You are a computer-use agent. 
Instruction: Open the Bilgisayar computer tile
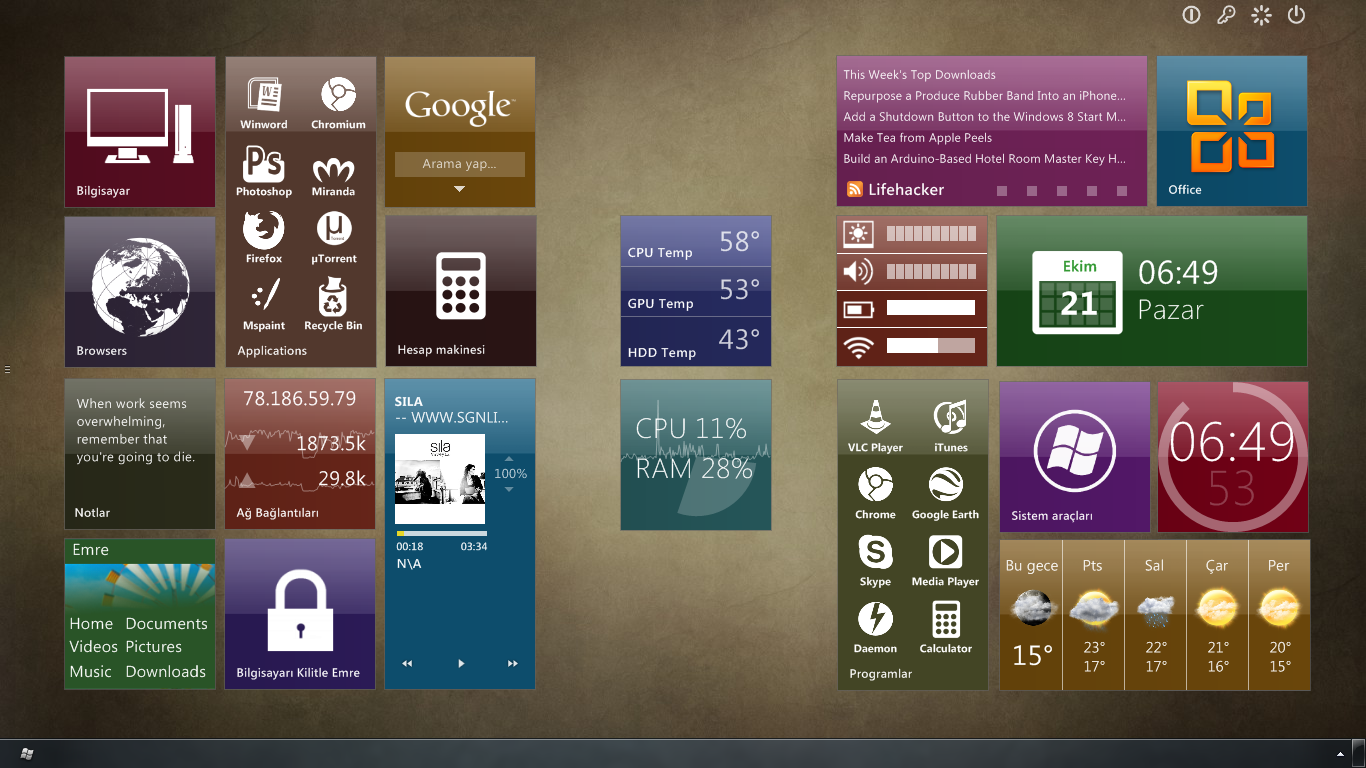coord(140,132)
